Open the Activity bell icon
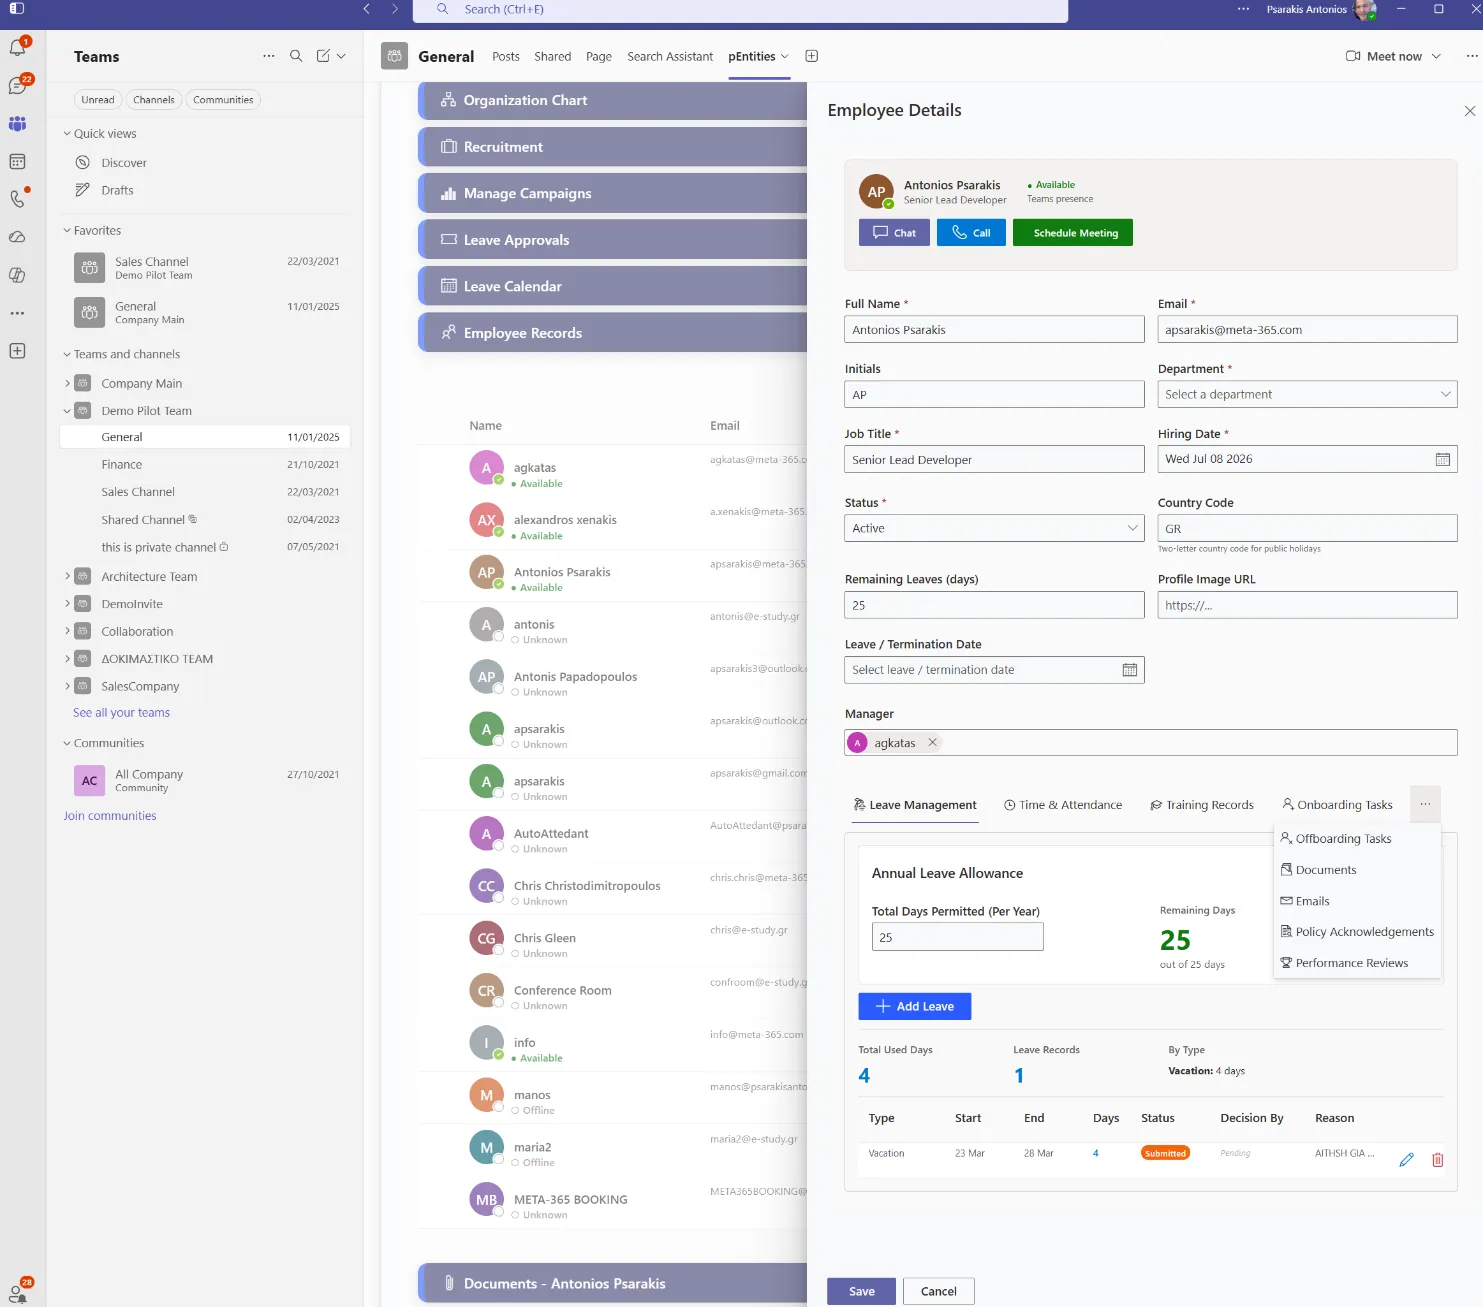Viewport: 1483px width, 1307px height. (17, 47)
